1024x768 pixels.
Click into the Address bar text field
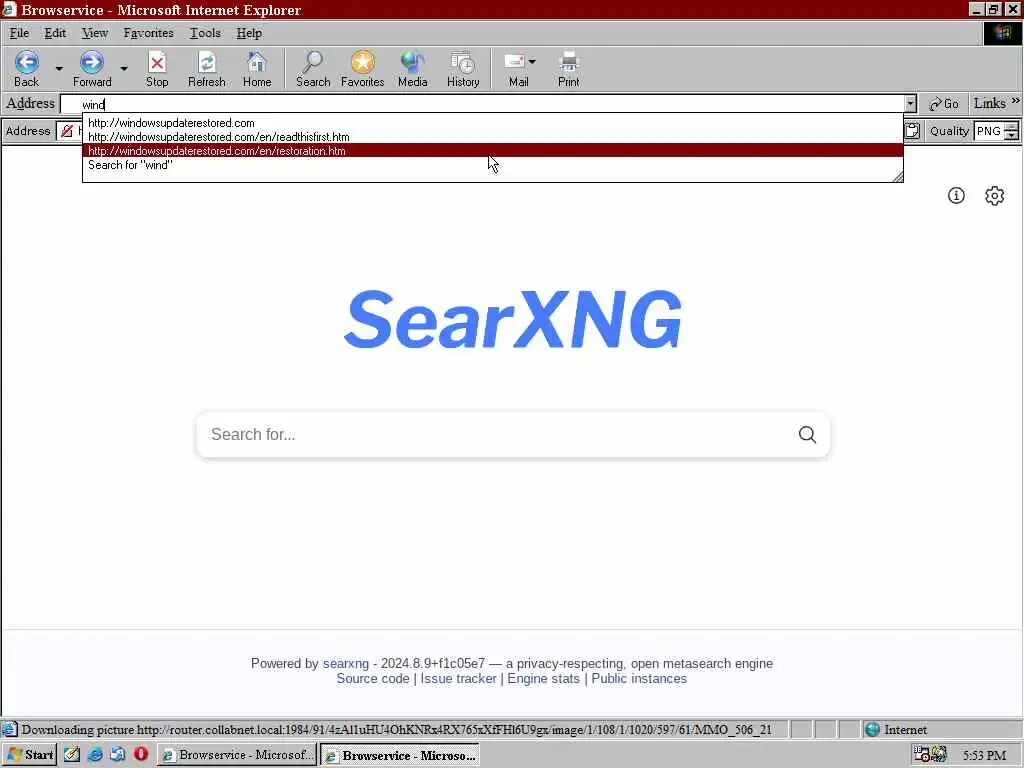pos(482,104)
